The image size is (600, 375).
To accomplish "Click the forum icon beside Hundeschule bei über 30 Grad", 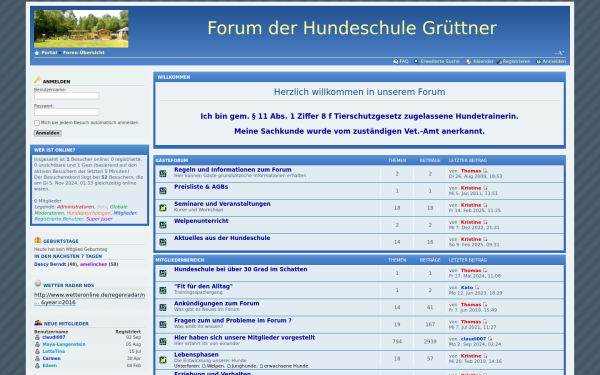I will (x=163, y=273).
